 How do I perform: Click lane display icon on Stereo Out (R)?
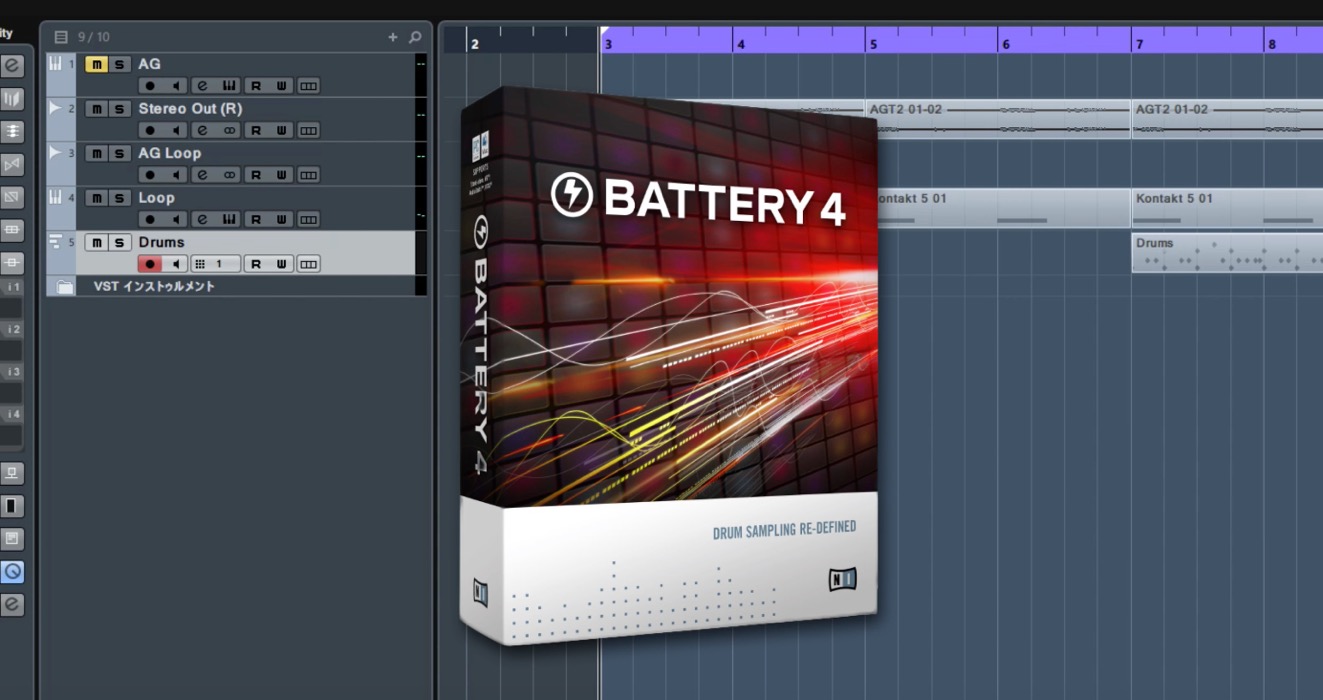coord(309,130)
